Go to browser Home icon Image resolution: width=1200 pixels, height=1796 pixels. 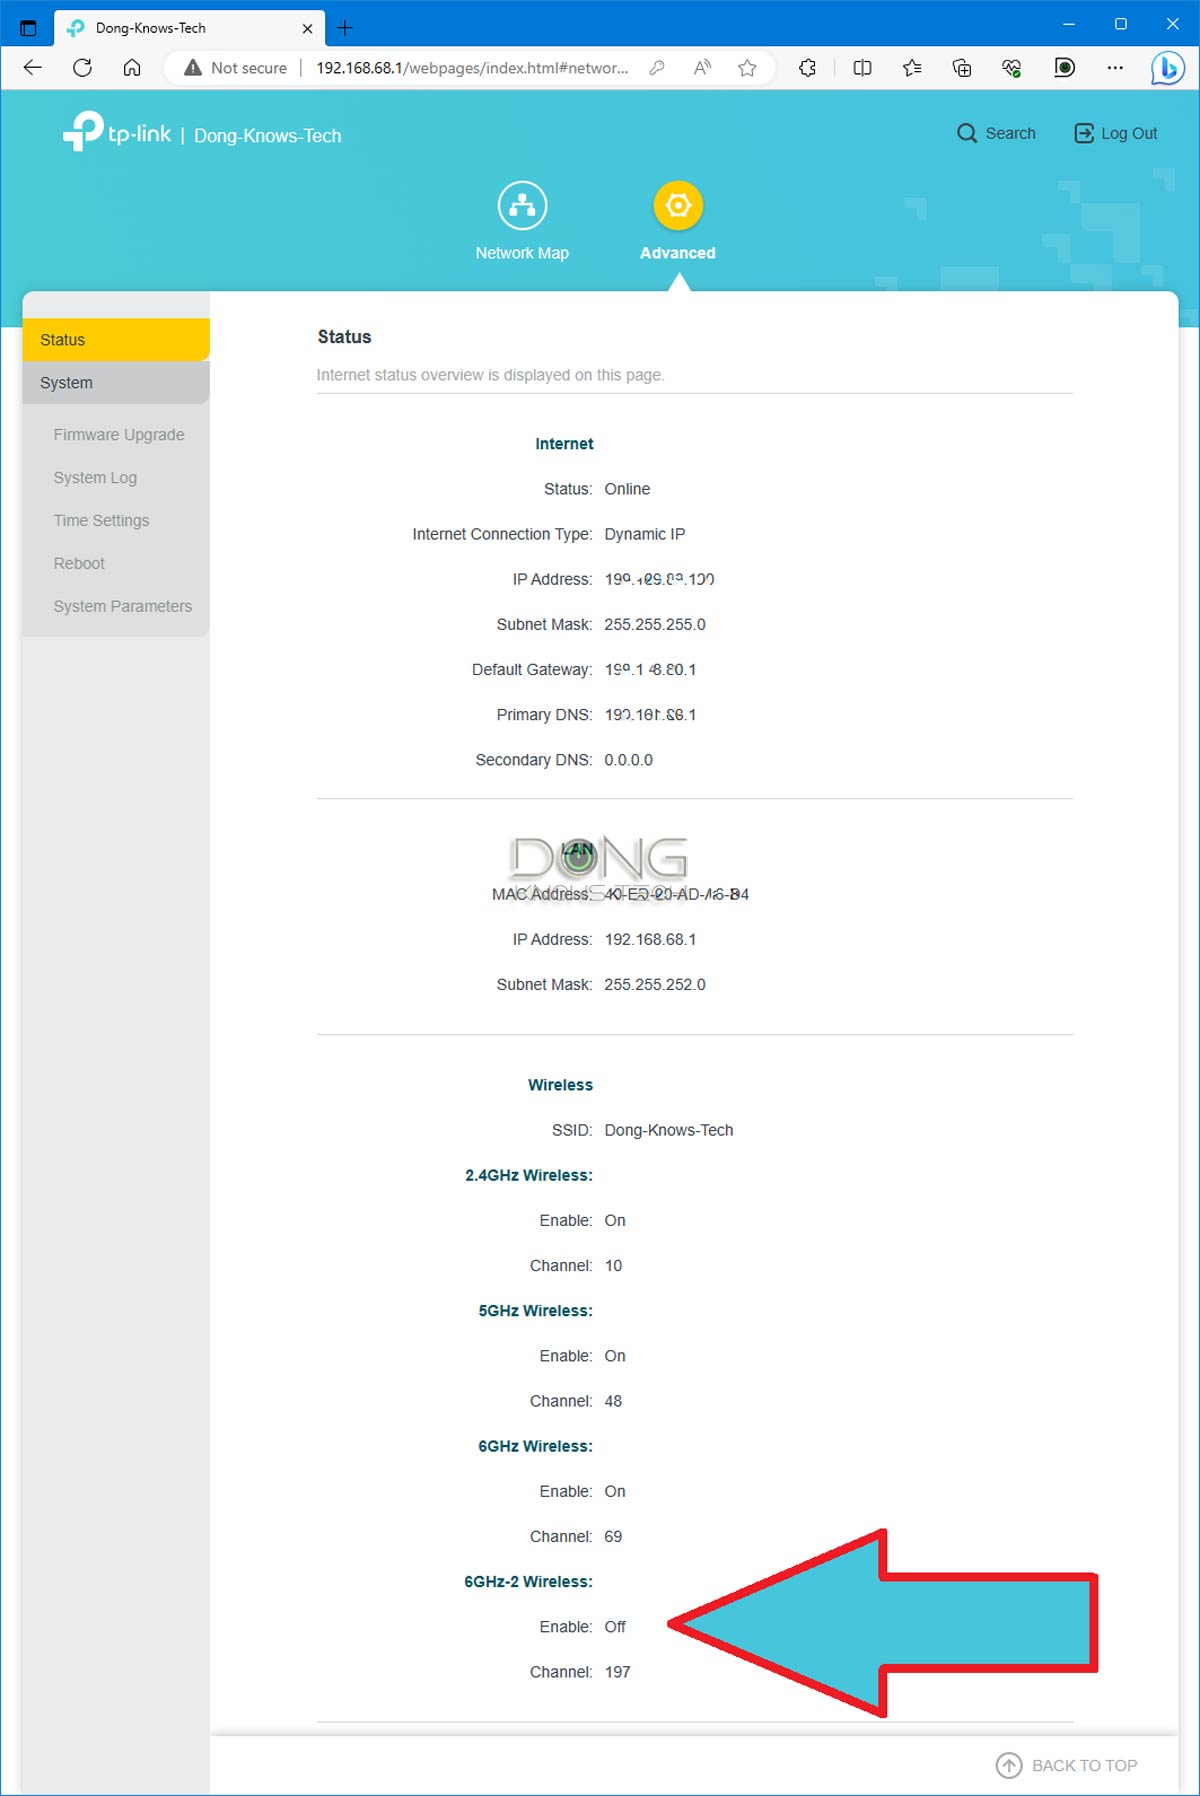pyautogui.click(x=132, y=68)
